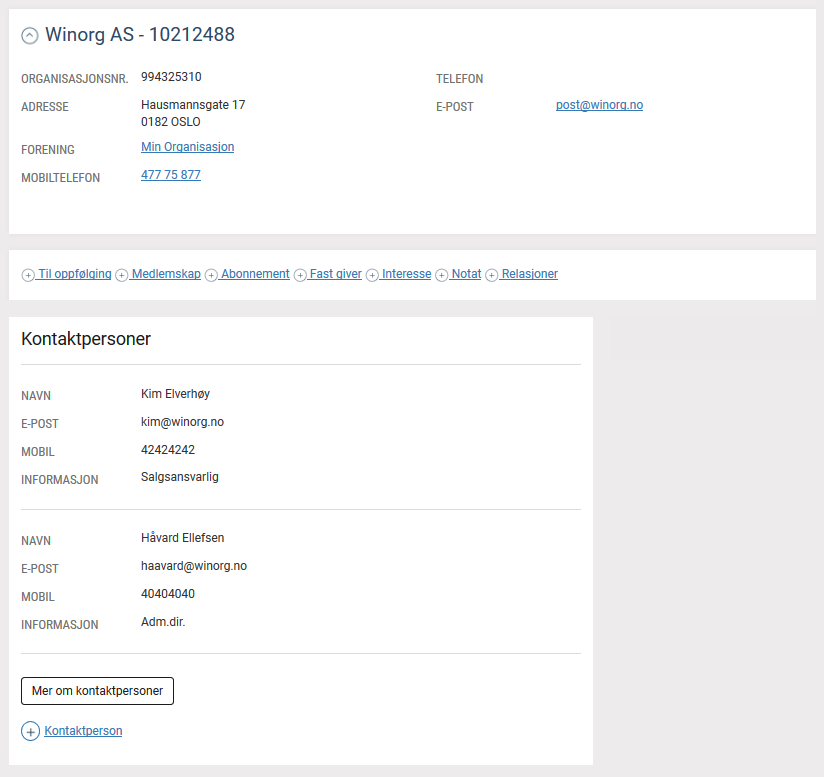Click the email kim@winorg.no
The height and width of the screenshot is (777, 824).
182,422
